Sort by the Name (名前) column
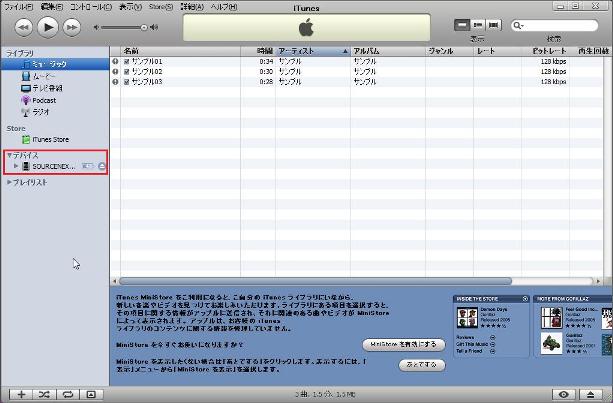The width and height of the screenshot is (613, 403). point(181,51)
